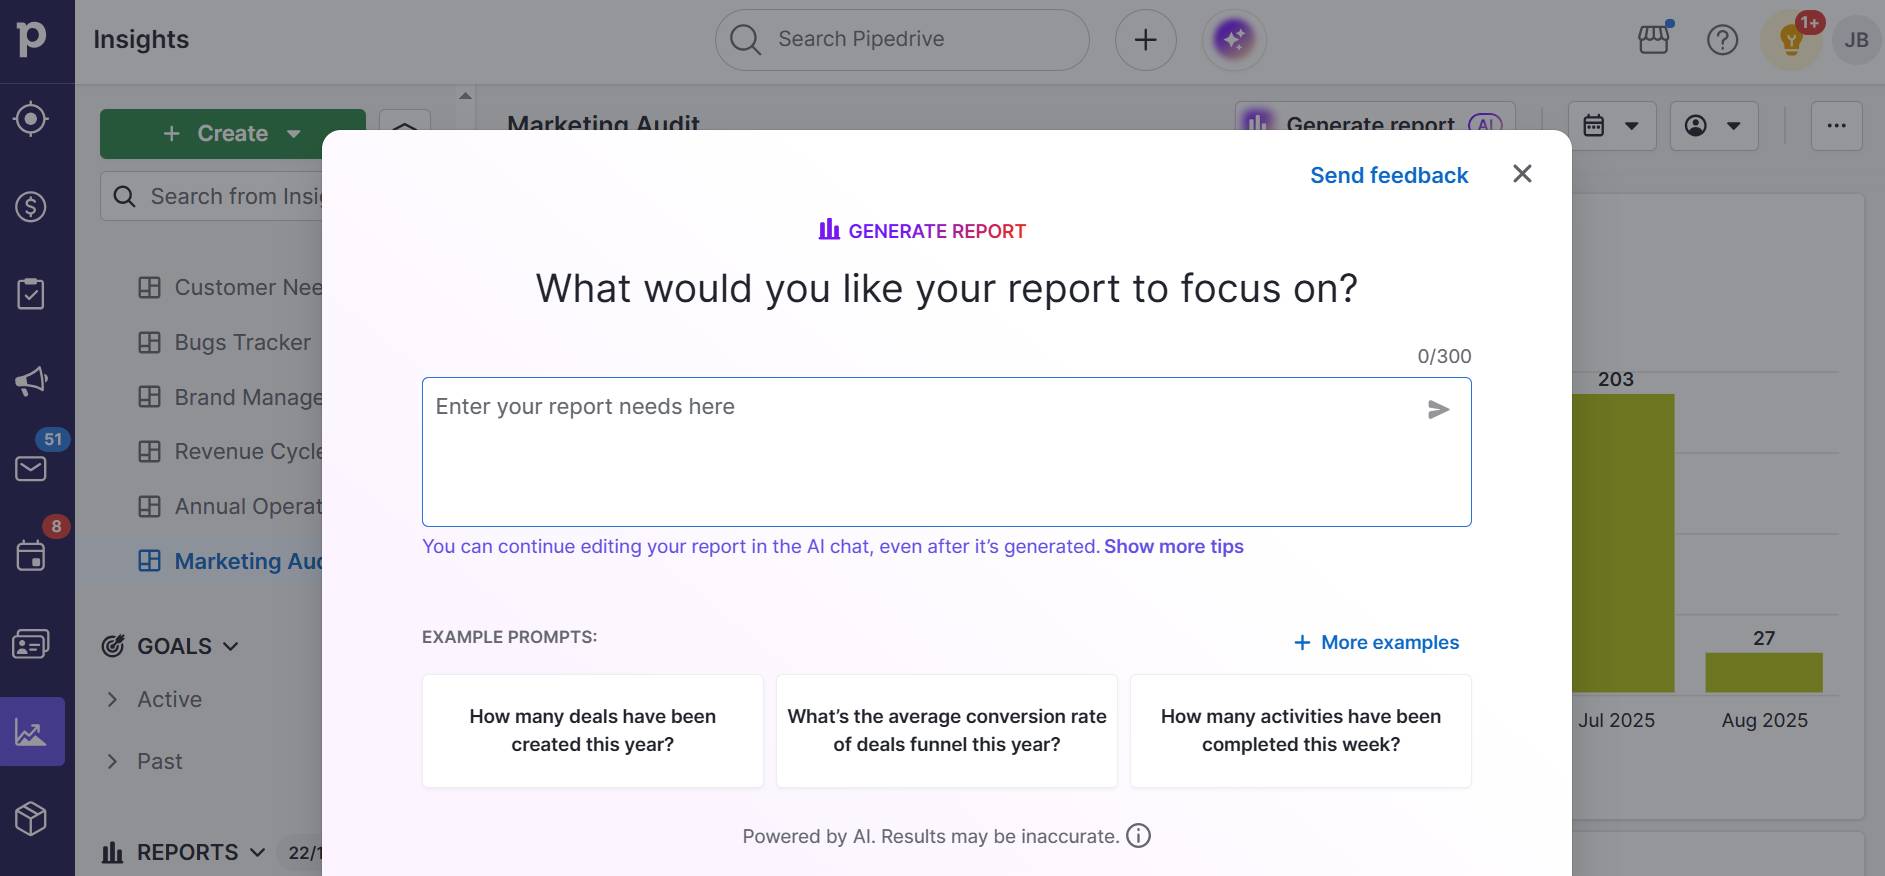This screenshot has height=876, width=1885.
Task: Open the Customer Needs dashboard
Action: click(230, 288)
